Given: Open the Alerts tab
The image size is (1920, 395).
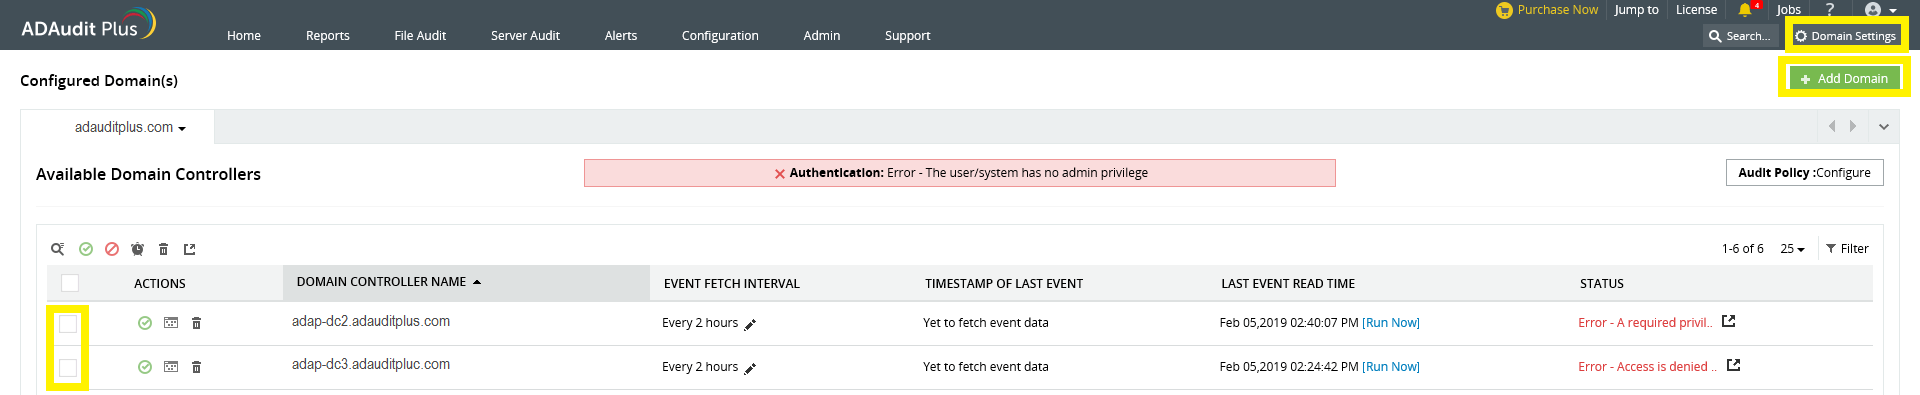Looking at the screenshot, I should 621,35.
